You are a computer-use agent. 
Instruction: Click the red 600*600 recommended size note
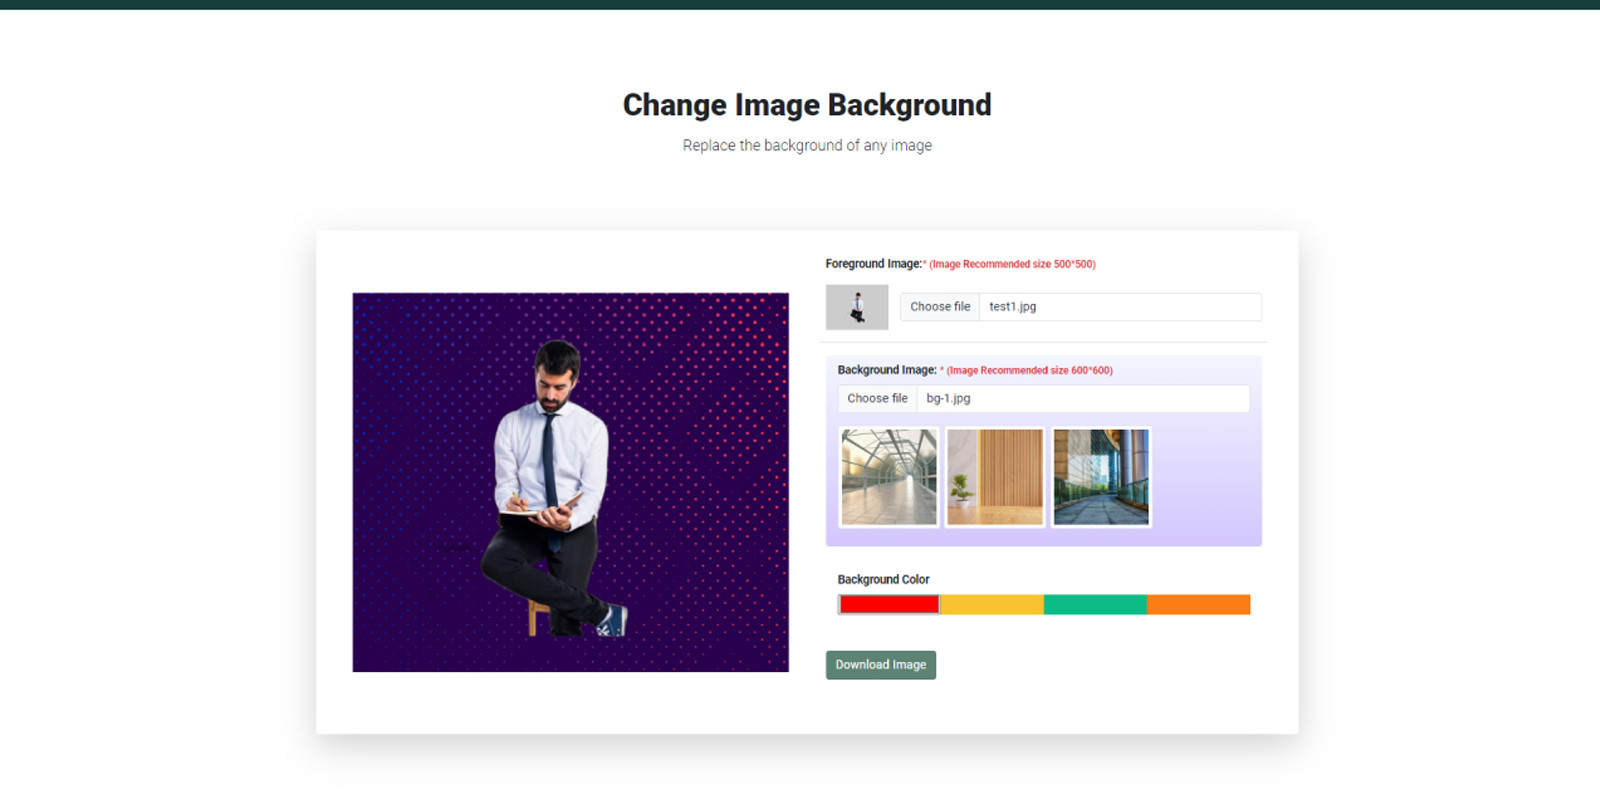tap(1029, 371)
